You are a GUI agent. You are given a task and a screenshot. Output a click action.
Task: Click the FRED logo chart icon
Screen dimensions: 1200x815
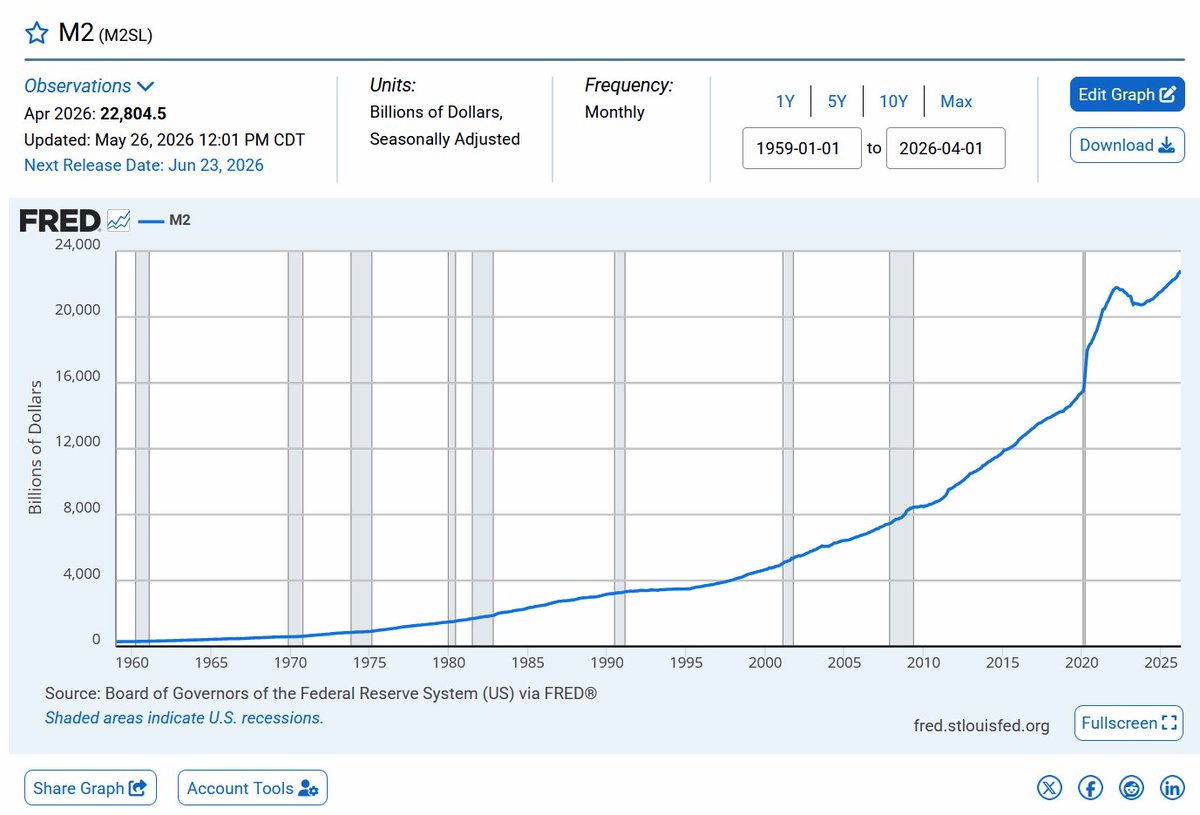pos(118,220)
